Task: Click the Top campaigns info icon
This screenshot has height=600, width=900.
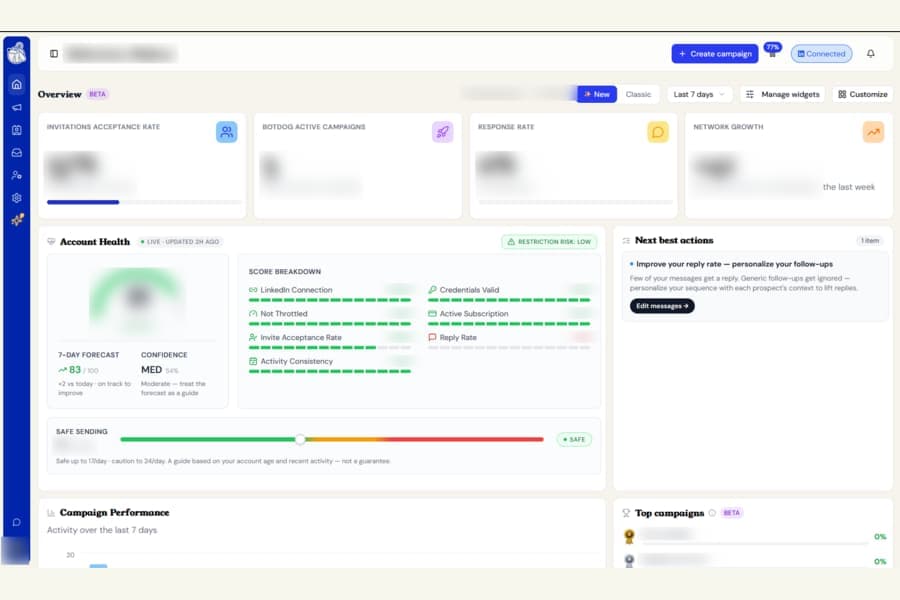Action: click(x=712, y=513)
